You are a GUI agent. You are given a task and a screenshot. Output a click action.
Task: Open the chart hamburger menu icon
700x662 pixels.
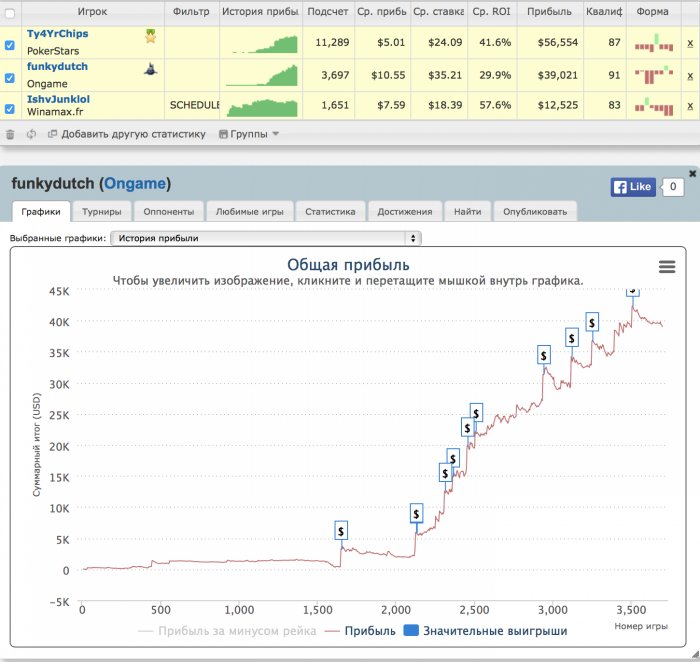tap(667, 267)
